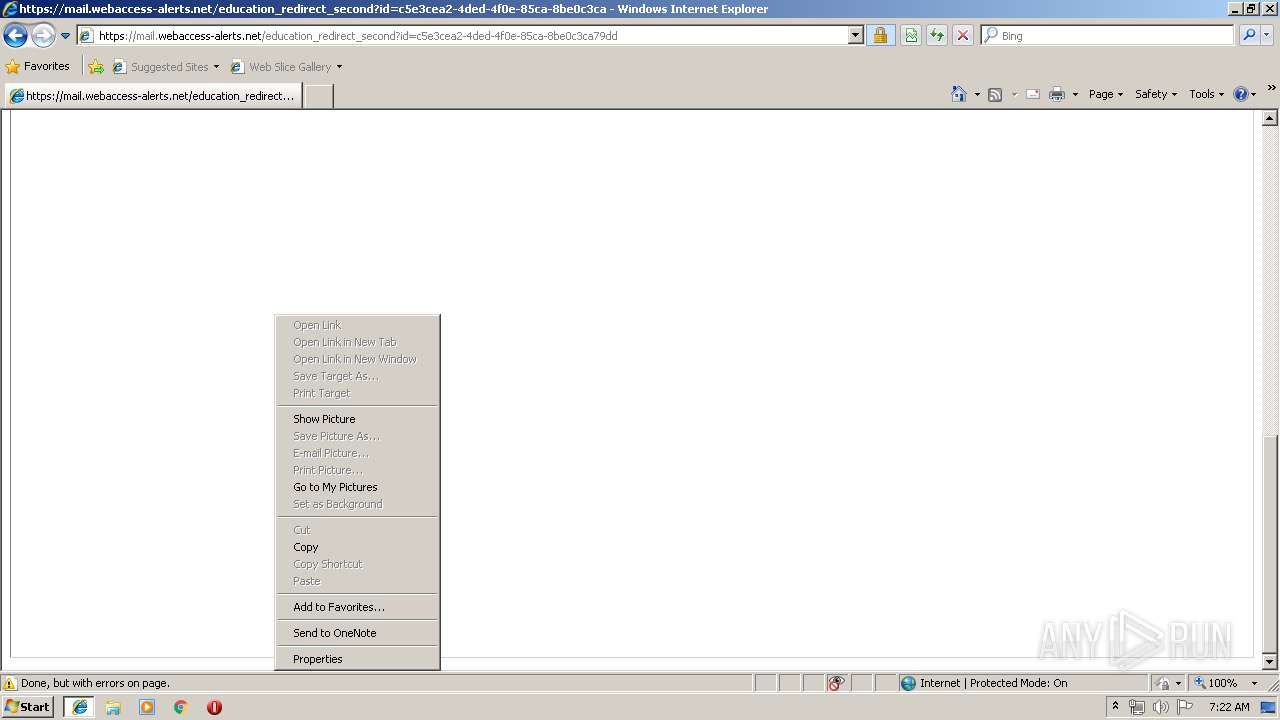This screenshot has width=1280, height=720.
Task: Open the Suggested Sites link
Action: tap(165, 67)
